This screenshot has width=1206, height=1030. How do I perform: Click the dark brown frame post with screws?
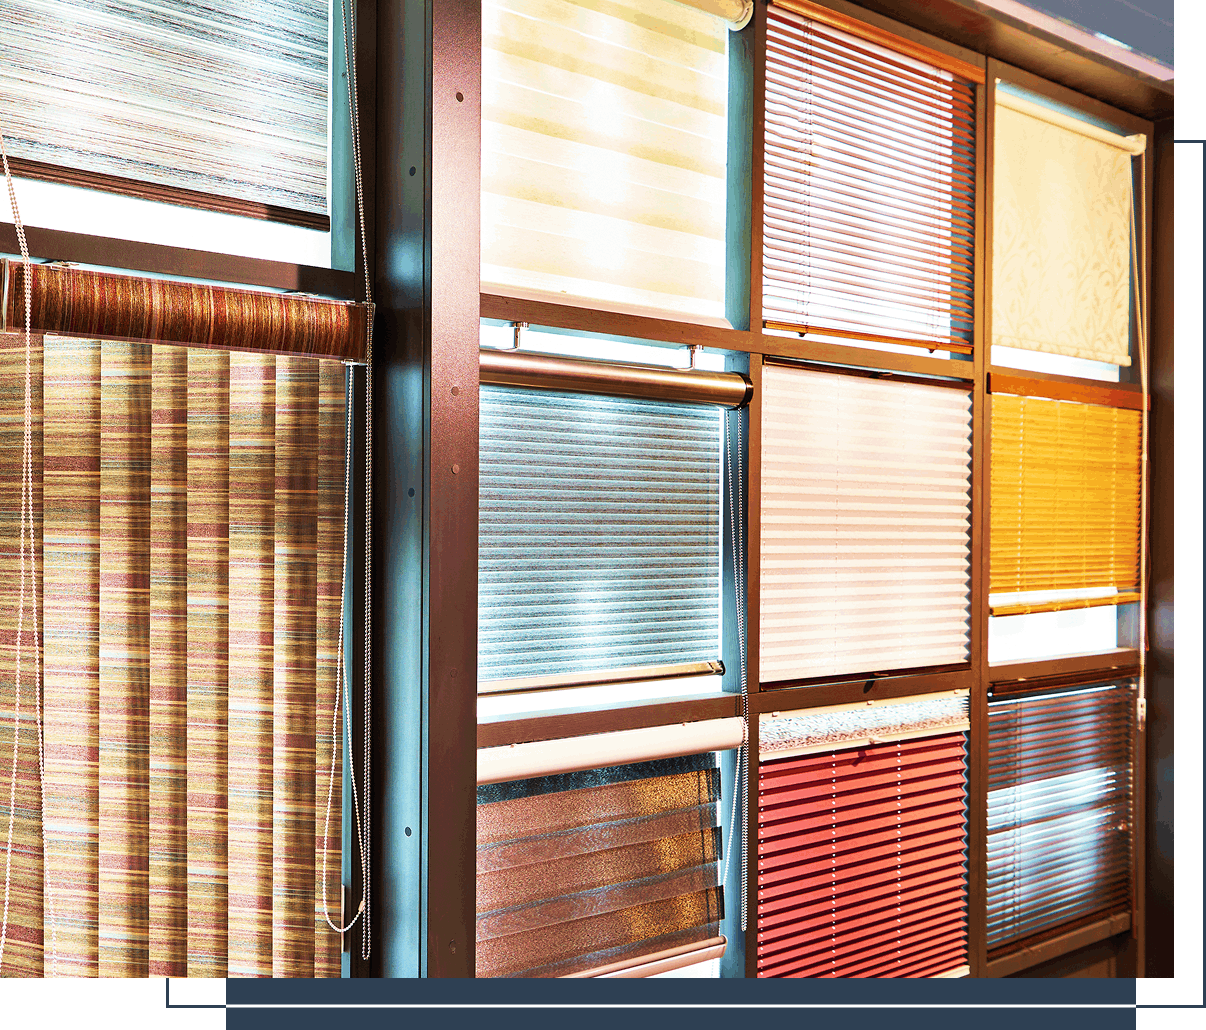[x=454, y=500]
